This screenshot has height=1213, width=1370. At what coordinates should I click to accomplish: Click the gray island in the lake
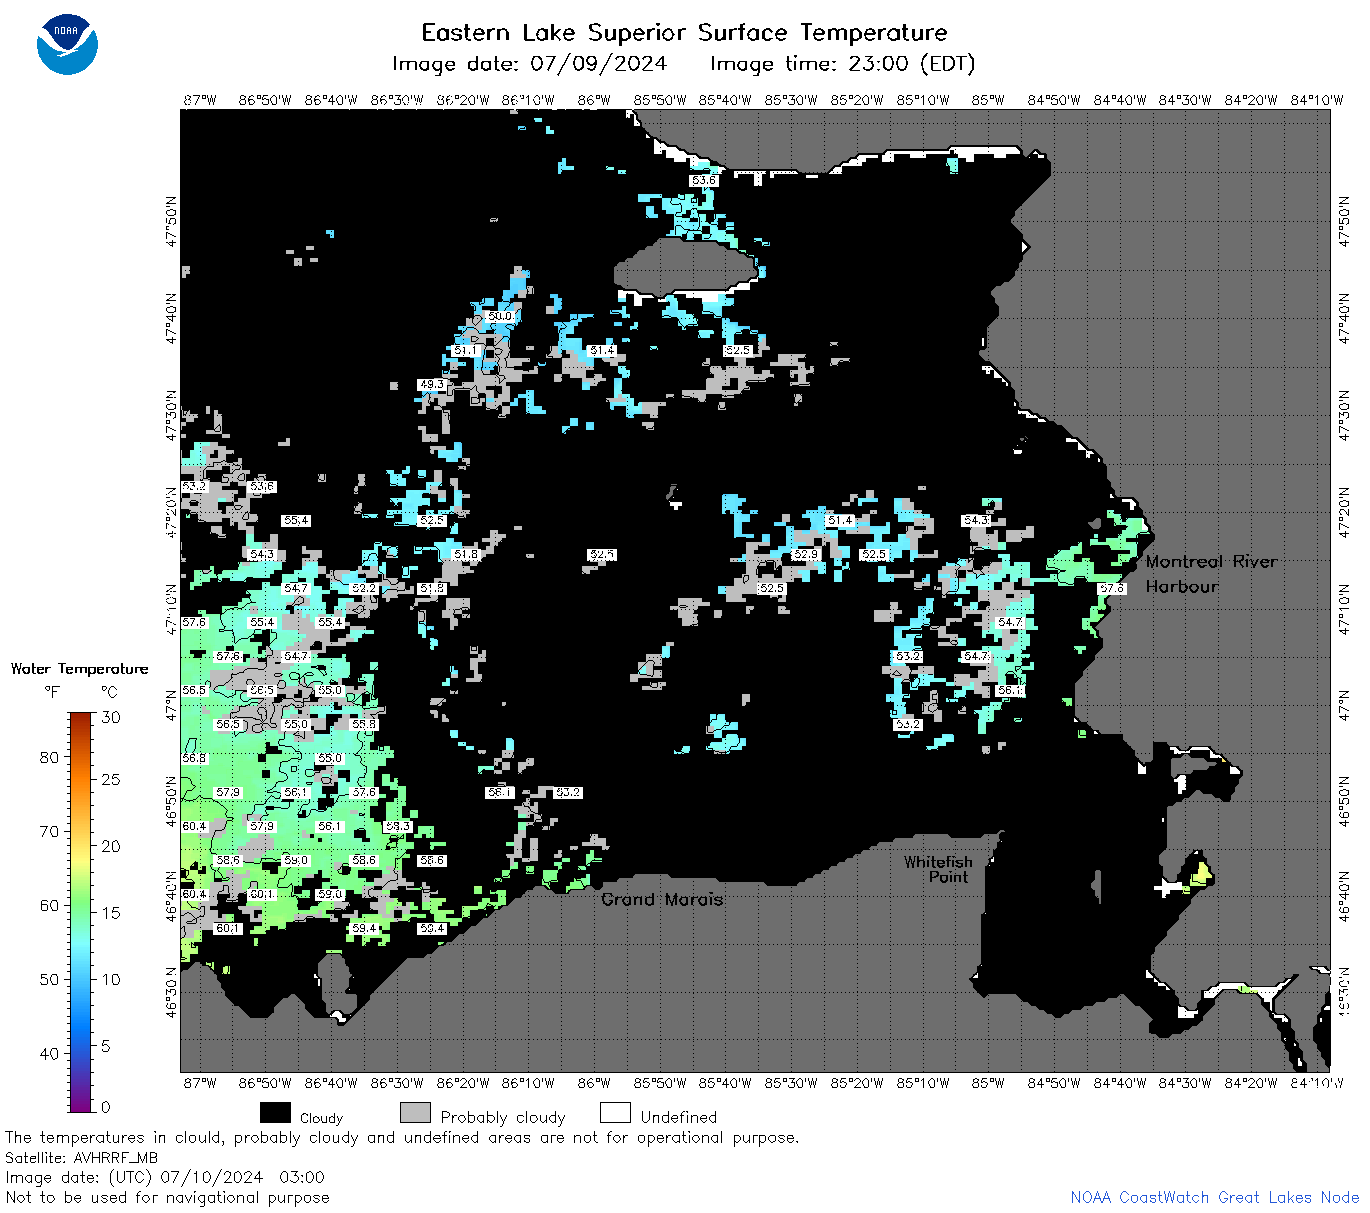point(684,266)
